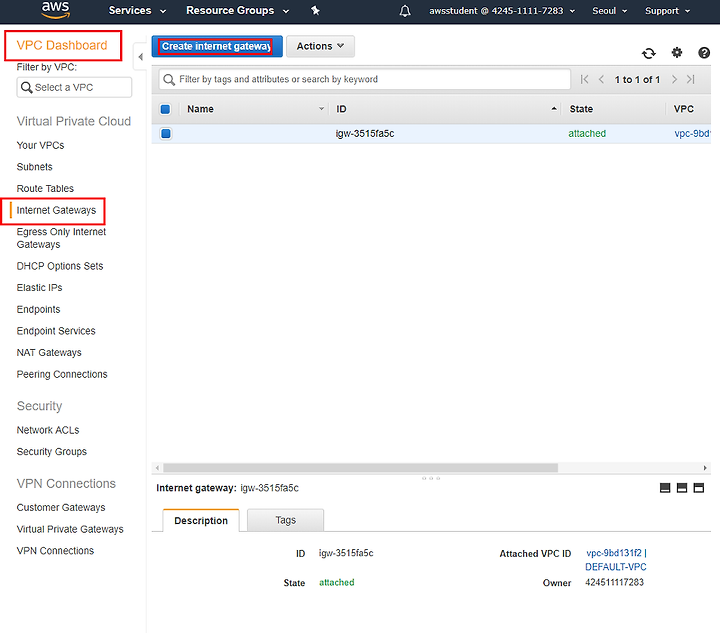This screenshot has height=633, width=720.
Task: Go to last page of results
Action: (691, 79)
